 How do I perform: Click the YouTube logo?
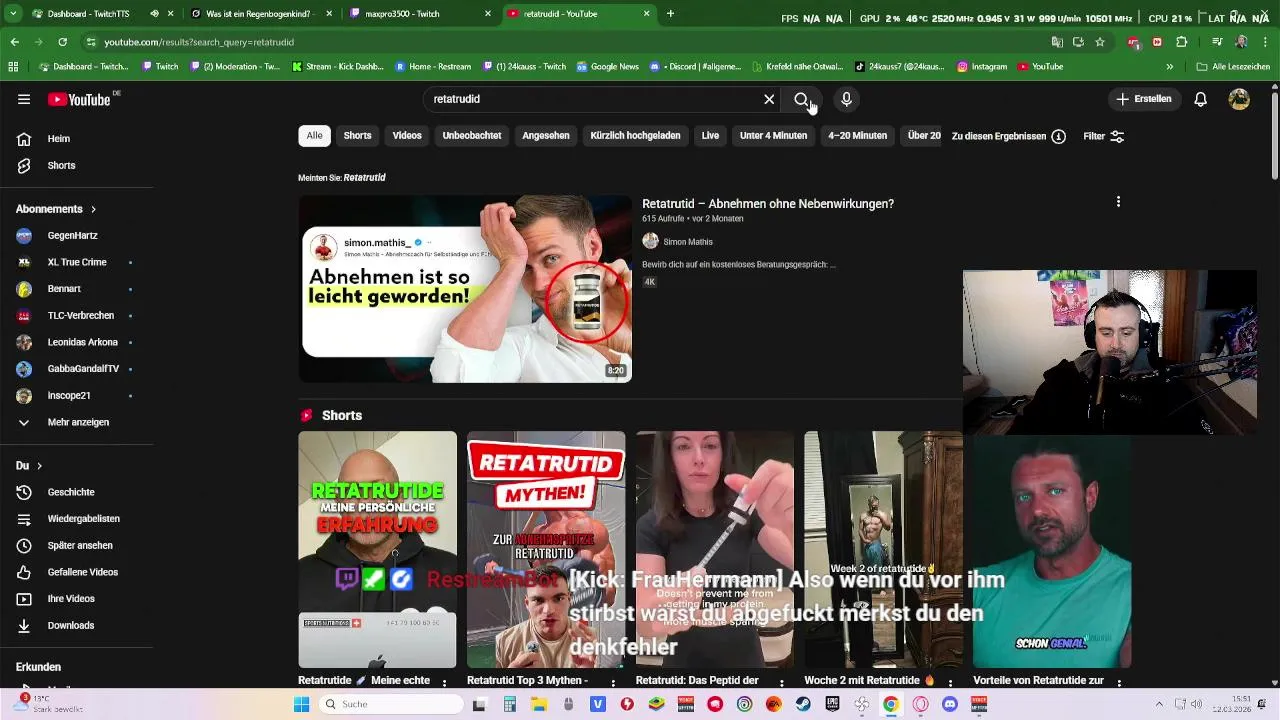(79, 99)
